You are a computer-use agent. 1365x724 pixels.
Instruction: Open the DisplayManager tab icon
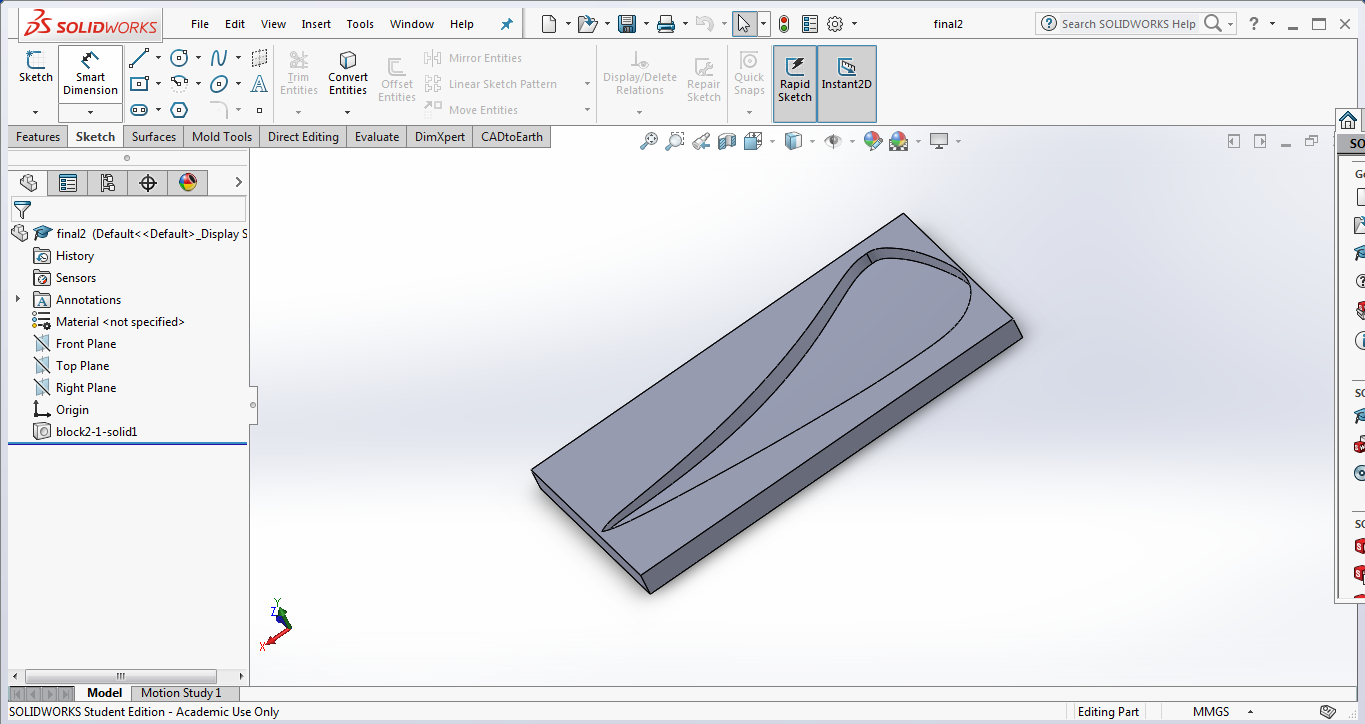tap(188, 182)
